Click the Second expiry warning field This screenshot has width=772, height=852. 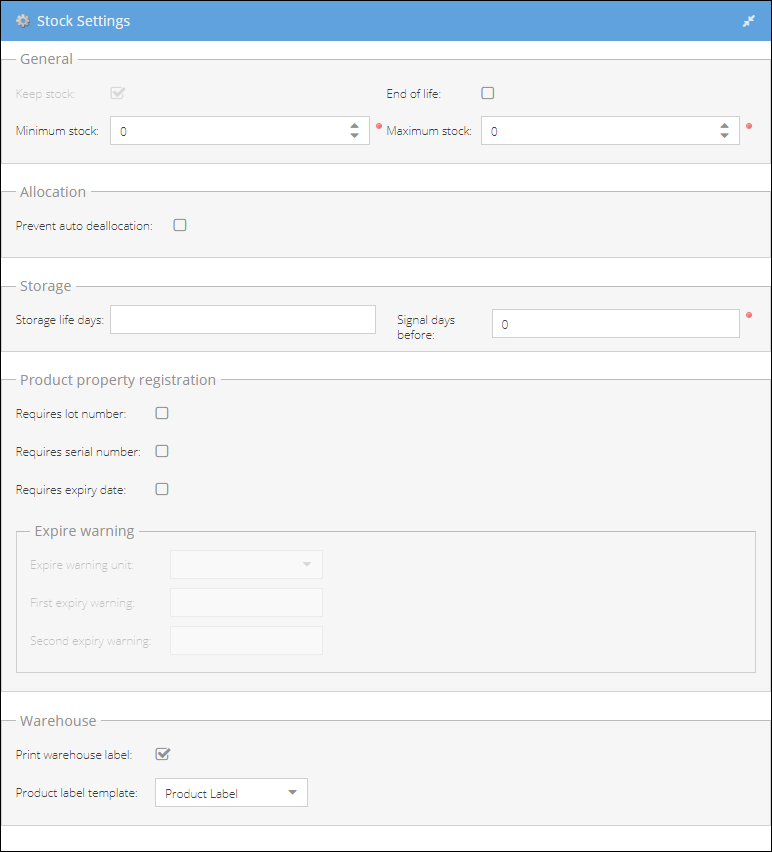click(x=246, y=640)
